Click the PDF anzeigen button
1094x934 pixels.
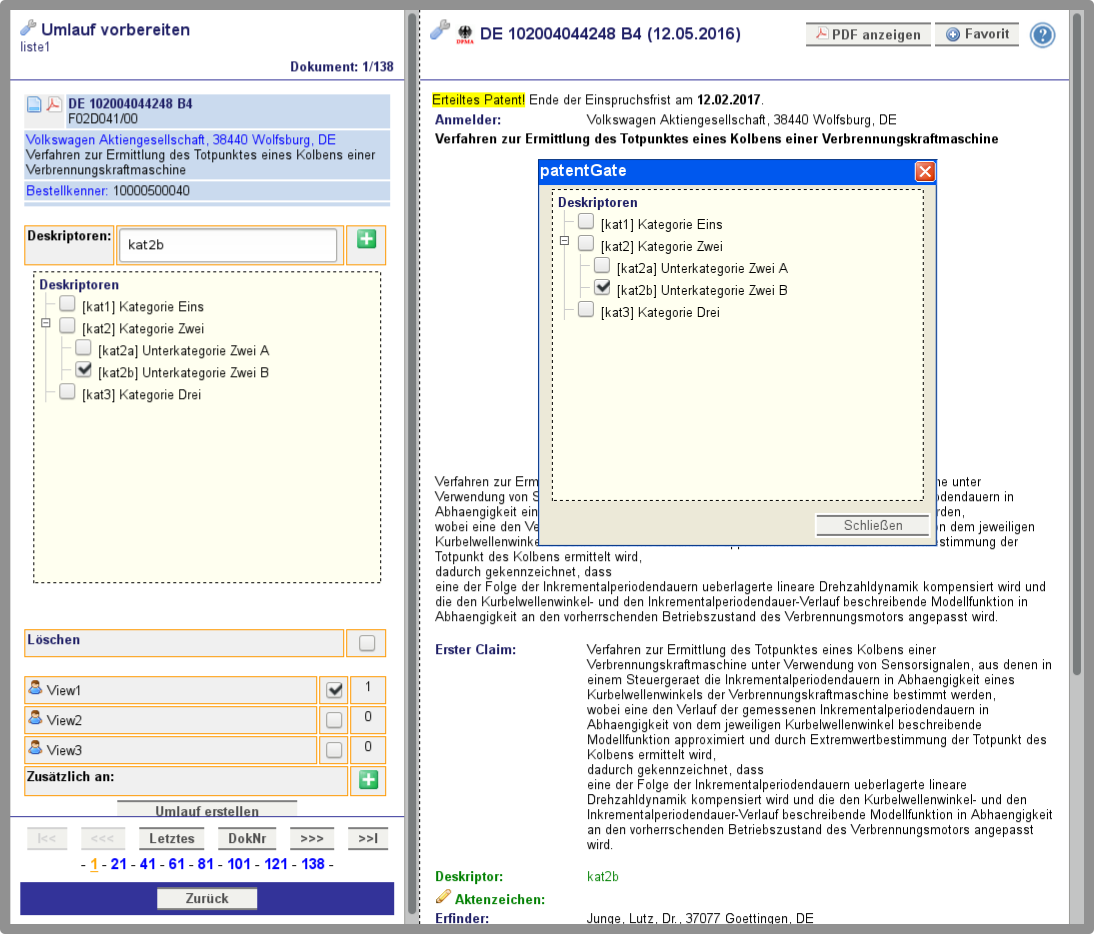[x=868, y=34]
